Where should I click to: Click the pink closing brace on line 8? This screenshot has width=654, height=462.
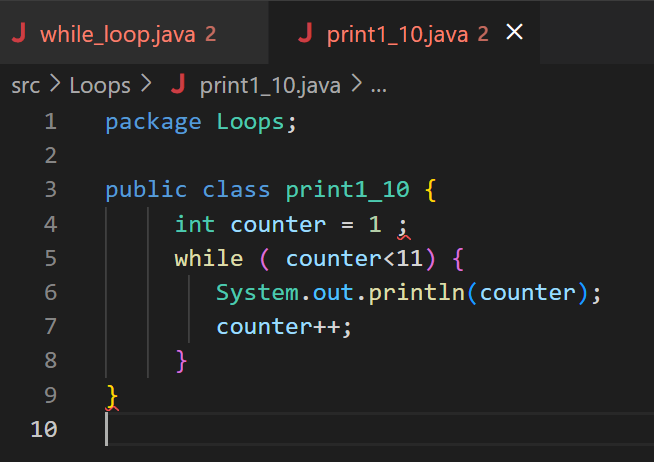point(181,361)
